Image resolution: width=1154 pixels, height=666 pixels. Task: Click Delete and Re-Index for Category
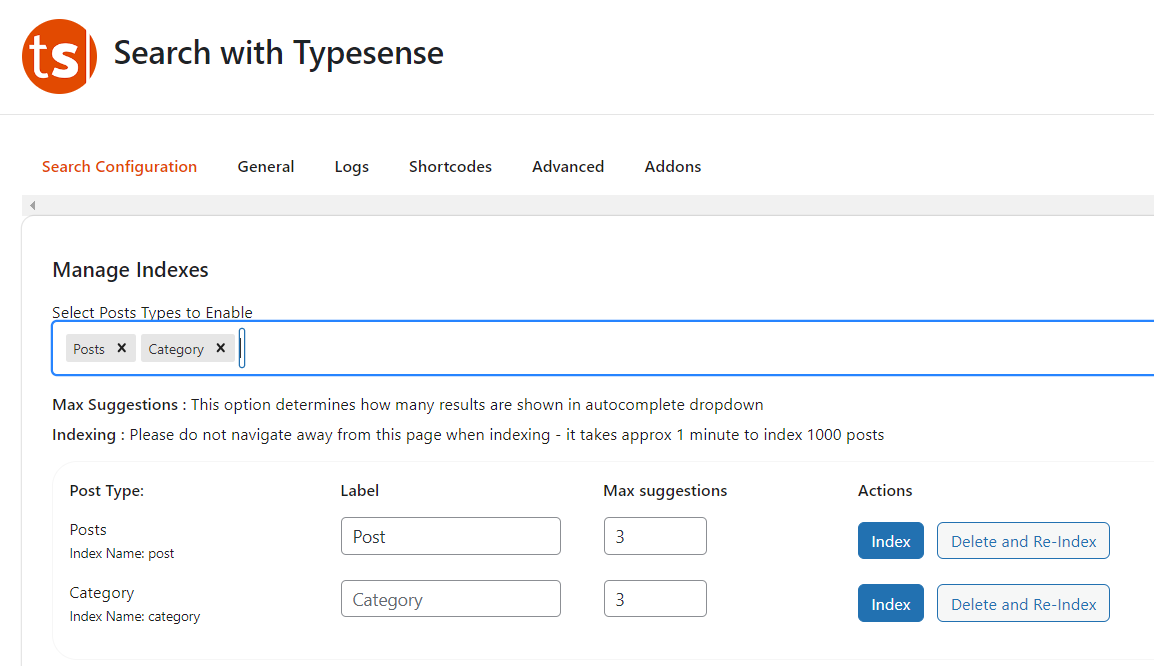pyautogui.click(x=1023, y=603)
